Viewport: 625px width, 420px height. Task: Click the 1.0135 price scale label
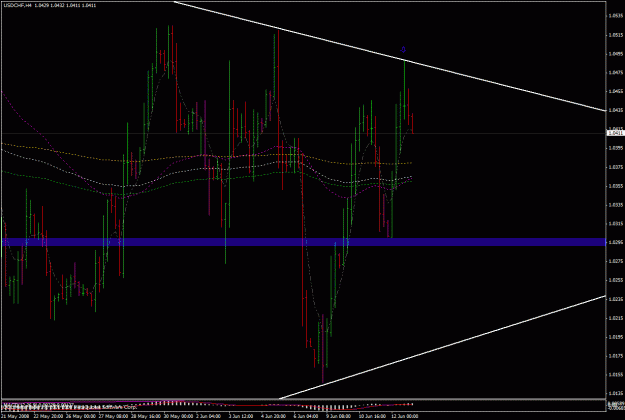[615, 394]
